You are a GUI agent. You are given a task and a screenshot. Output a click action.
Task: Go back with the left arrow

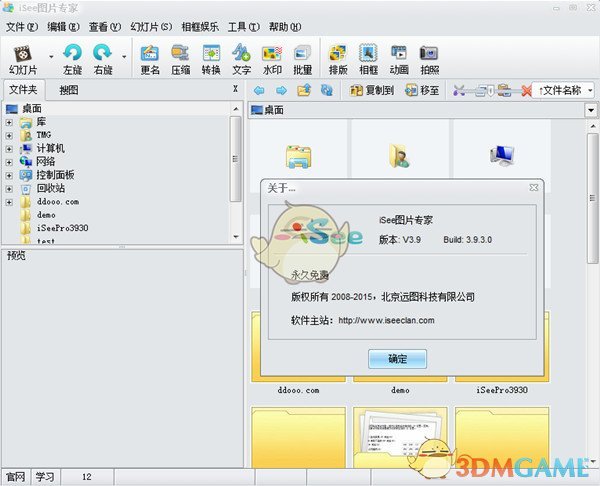pos(259,90)
